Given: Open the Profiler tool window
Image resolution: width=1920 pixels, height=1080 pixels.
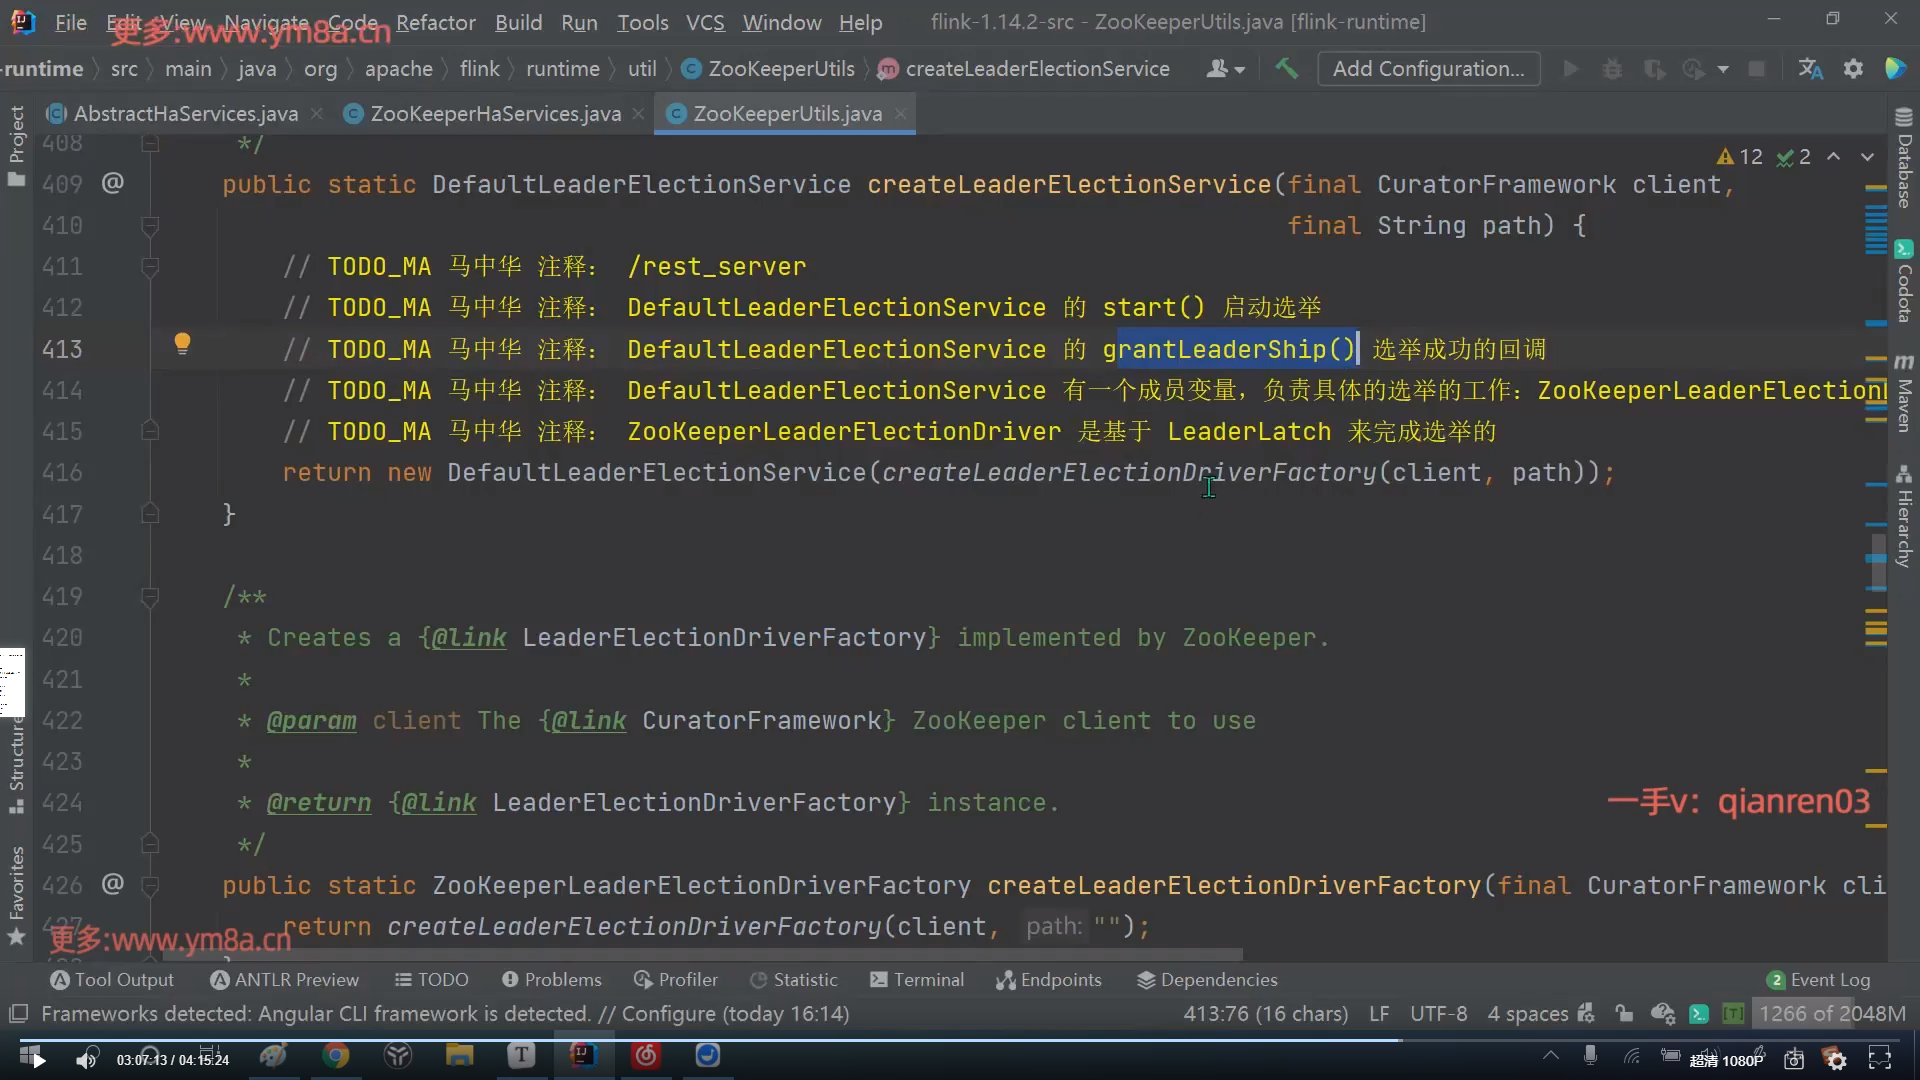Looking at the screenshot, I should pos(676,980).
